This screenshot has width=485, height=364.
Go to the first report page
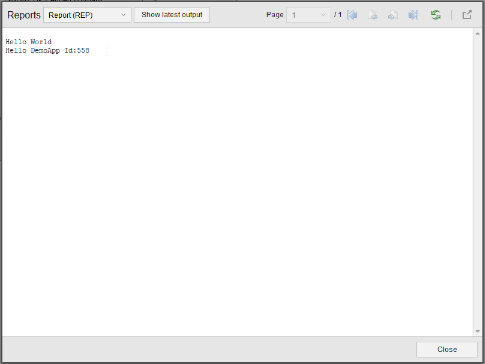click(x=352, y=15)
